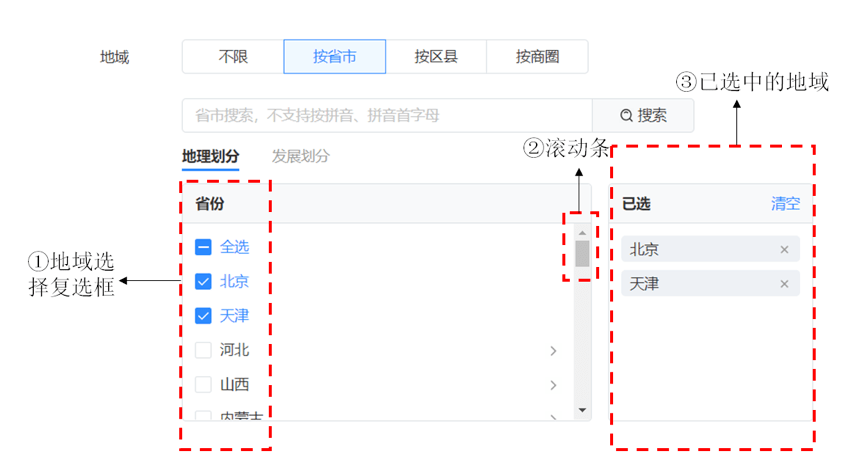Click the 北京 tag in selected panel
The height and width of the screenshot is (470, 864).
710,249
